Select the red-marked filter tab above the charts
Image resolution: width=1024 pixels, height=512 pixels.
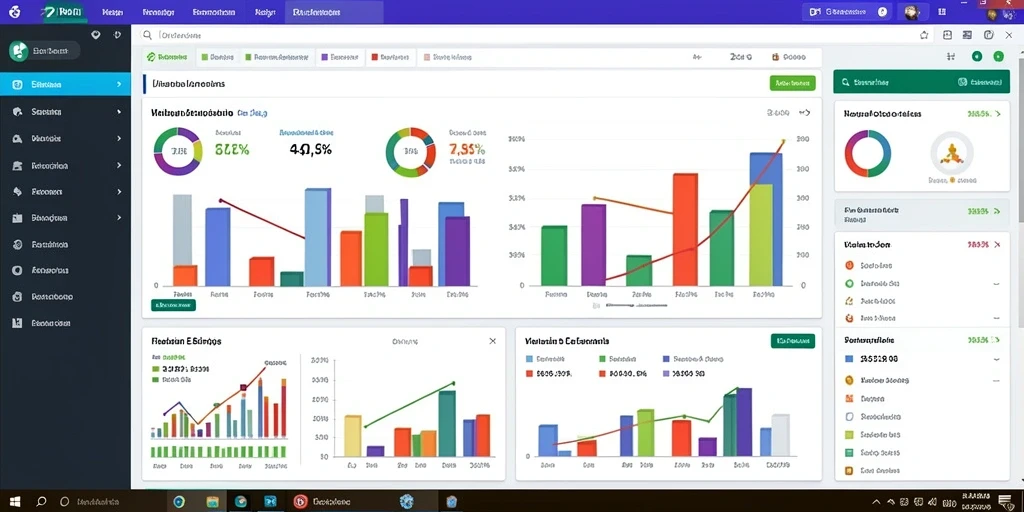(x=391, y=57)
